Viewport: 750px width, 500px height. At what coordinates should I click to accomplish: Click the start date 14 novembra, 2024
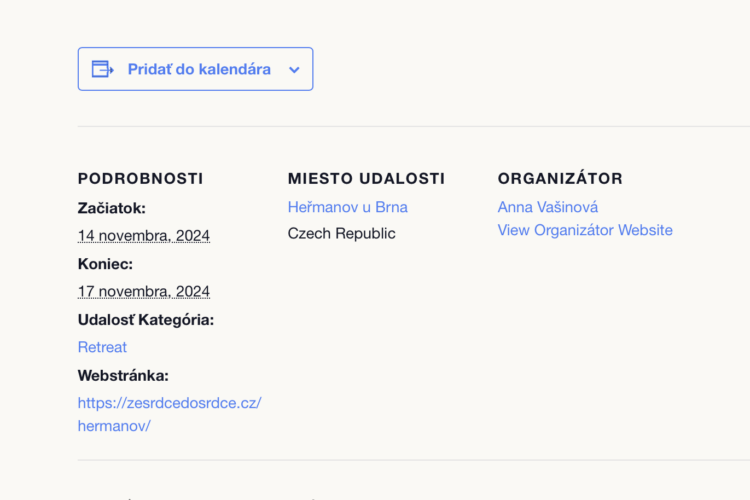click(144, 236)
